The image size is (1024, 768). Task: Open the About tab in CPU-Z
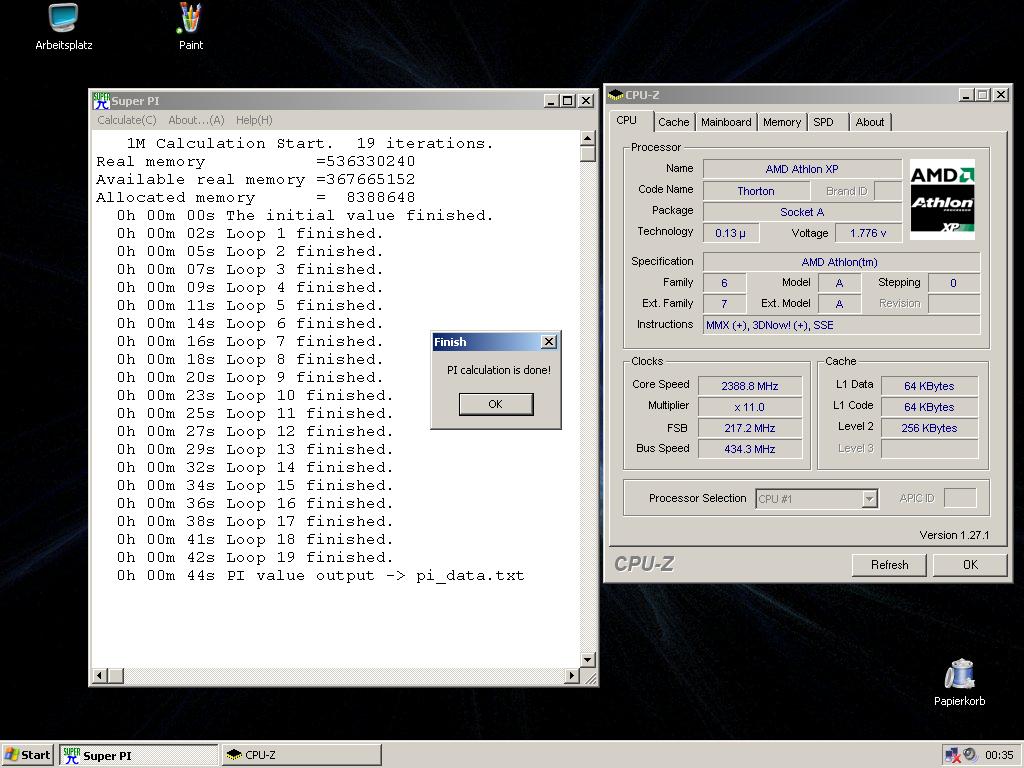[869, 122]
